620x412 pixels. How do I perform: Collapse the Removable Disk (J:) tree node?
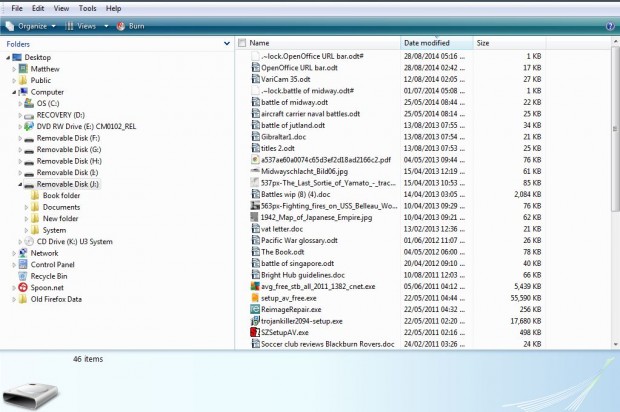(20, 184)
